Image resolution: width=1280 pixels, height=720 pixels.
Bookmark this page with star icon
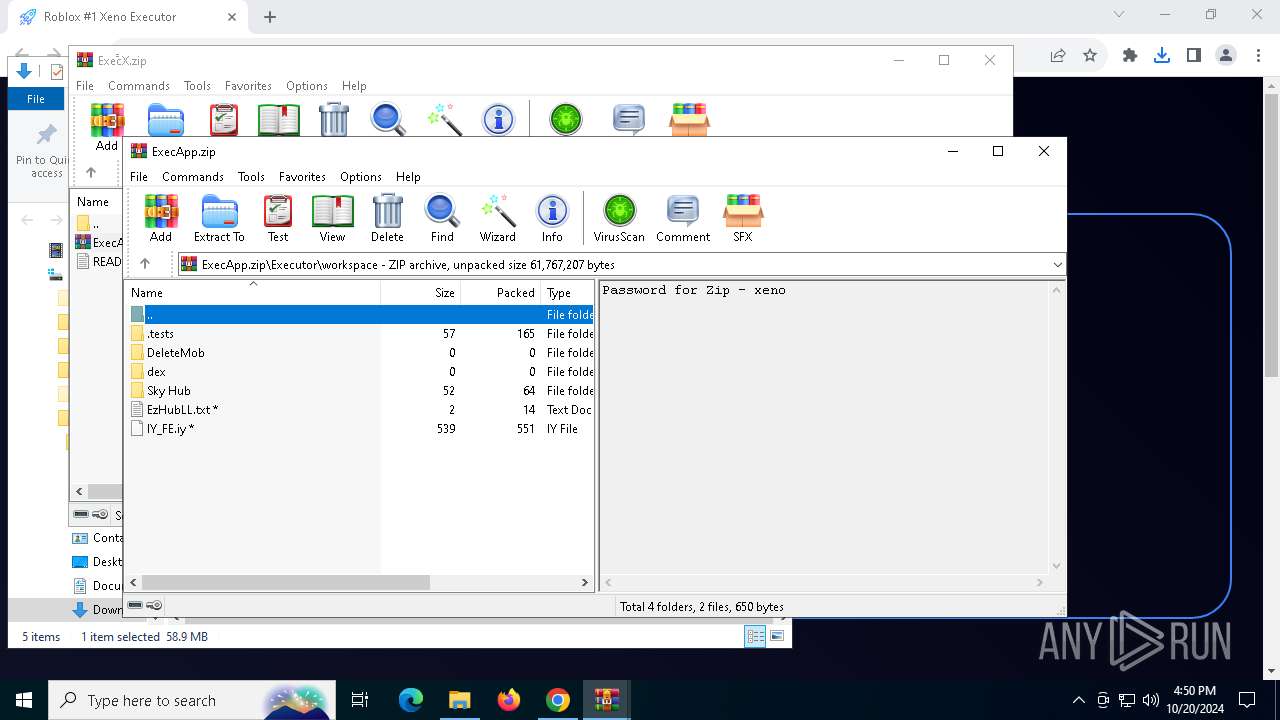(x=1090, y=56)
